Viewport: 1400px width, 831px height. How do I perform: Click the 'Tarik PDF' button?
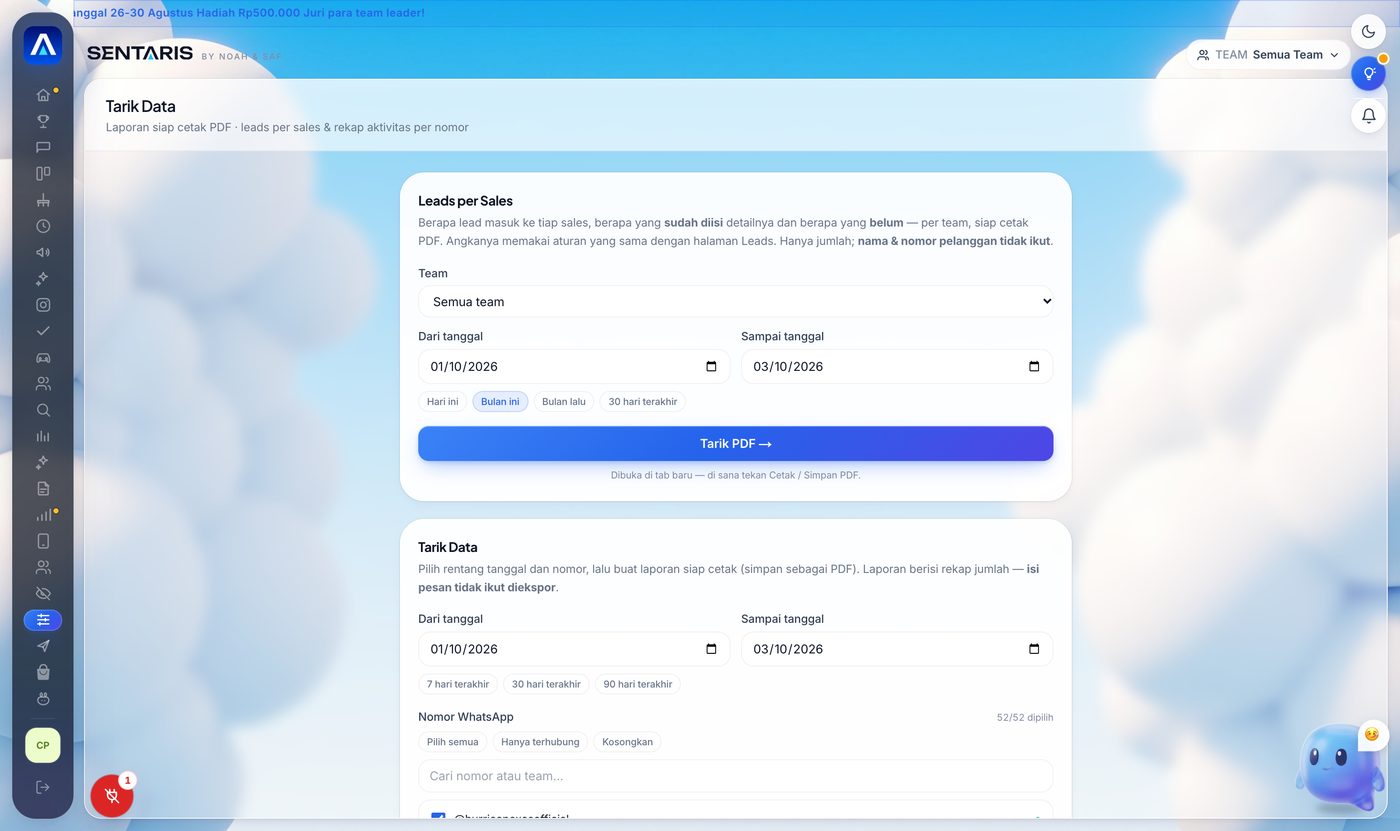point(736,444)
